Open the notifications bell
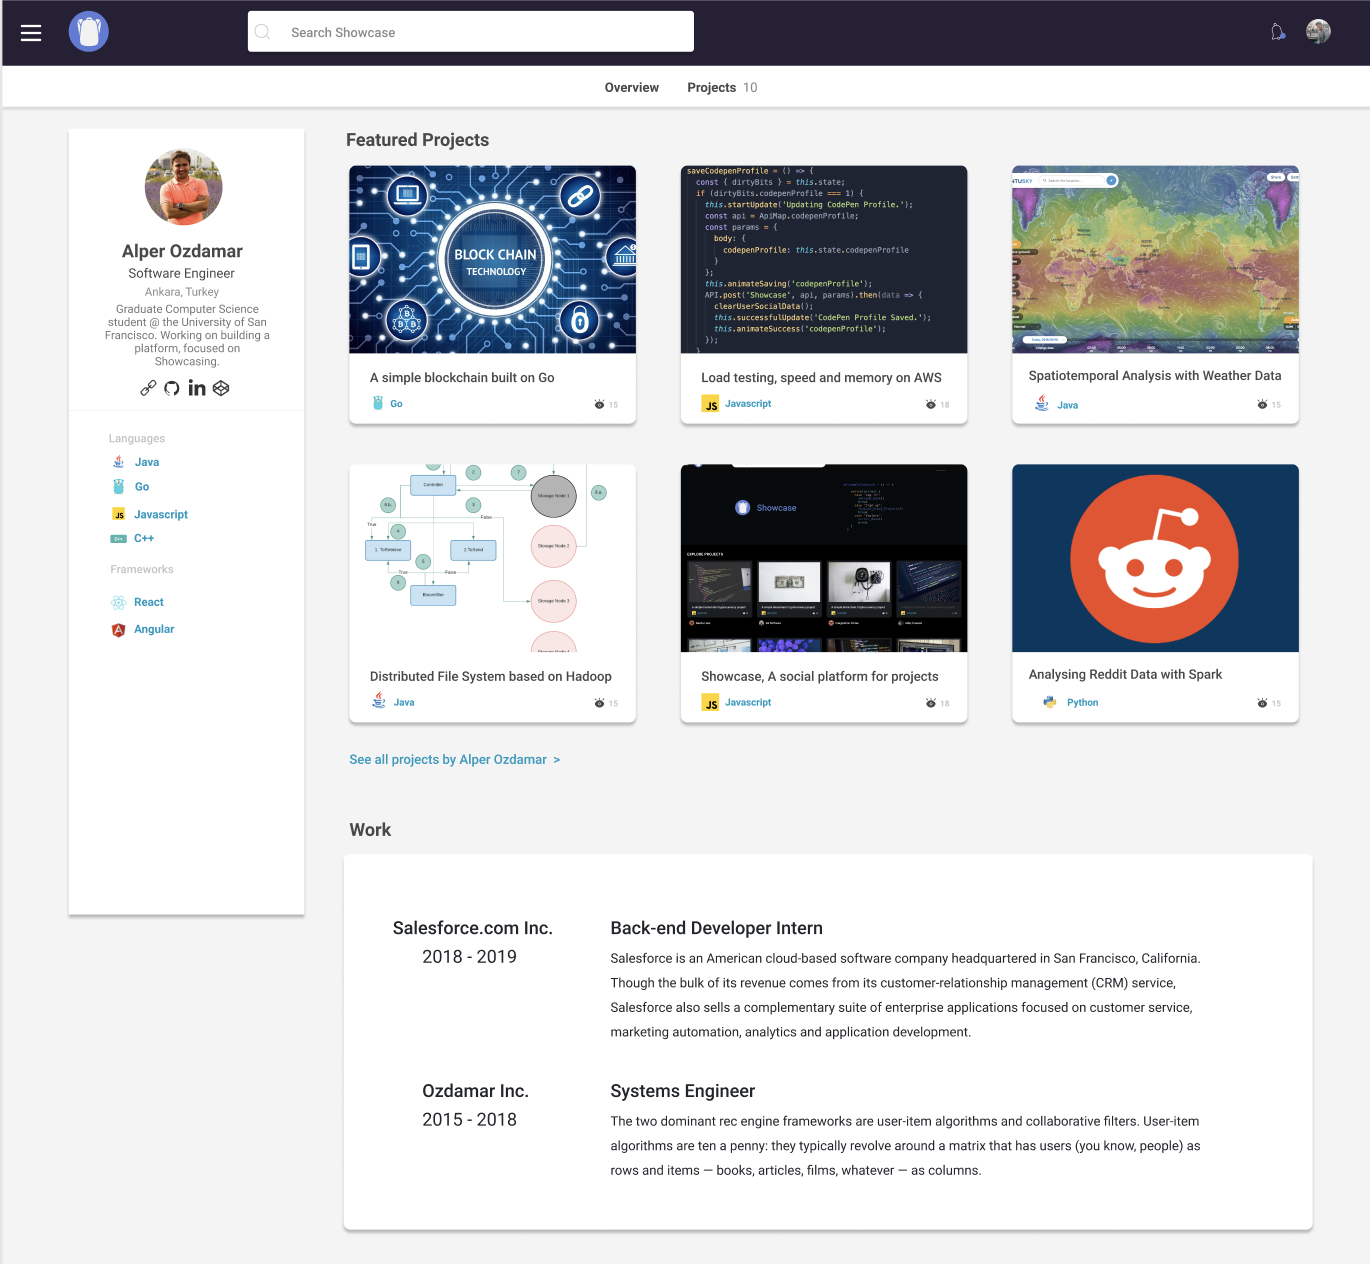 click(x=1278, y=32)
